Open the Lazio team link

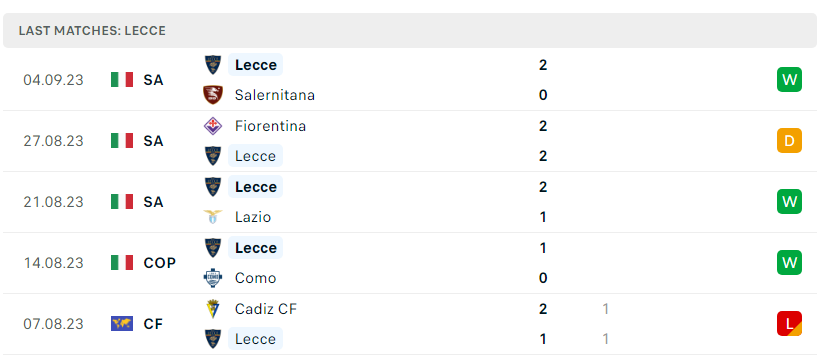tap(253, 217)
